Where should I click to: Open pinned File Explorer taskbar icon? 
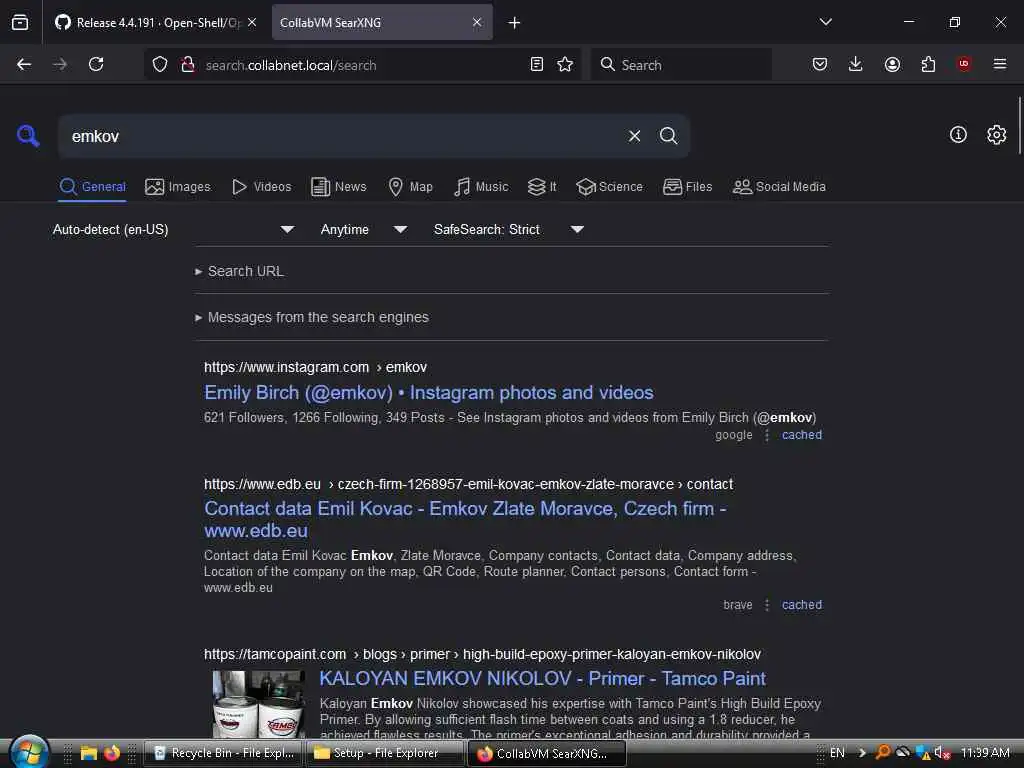[89, 753]
